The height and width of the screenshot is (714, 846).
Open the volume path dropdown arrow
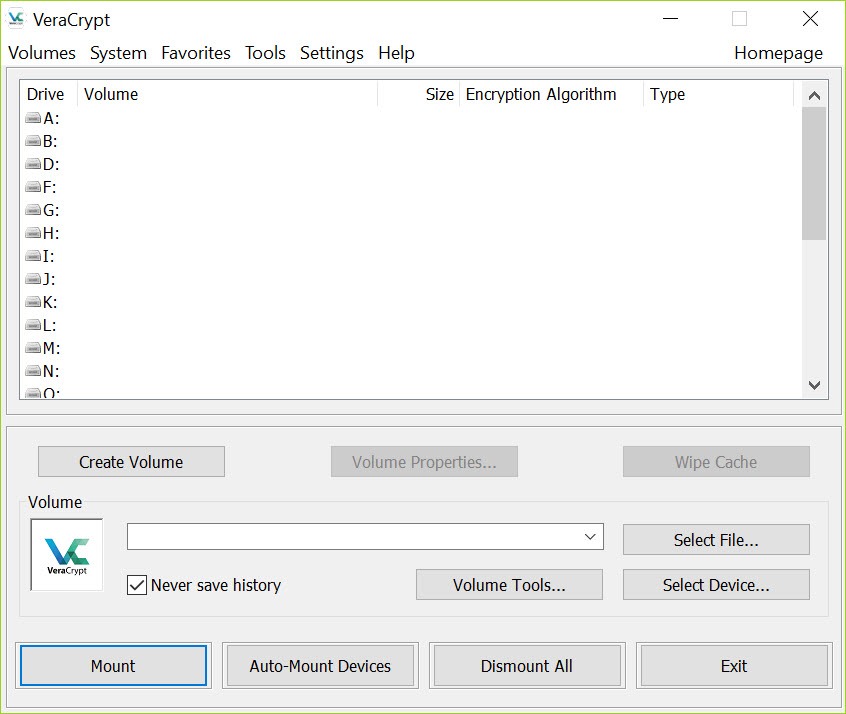(590, 536)
